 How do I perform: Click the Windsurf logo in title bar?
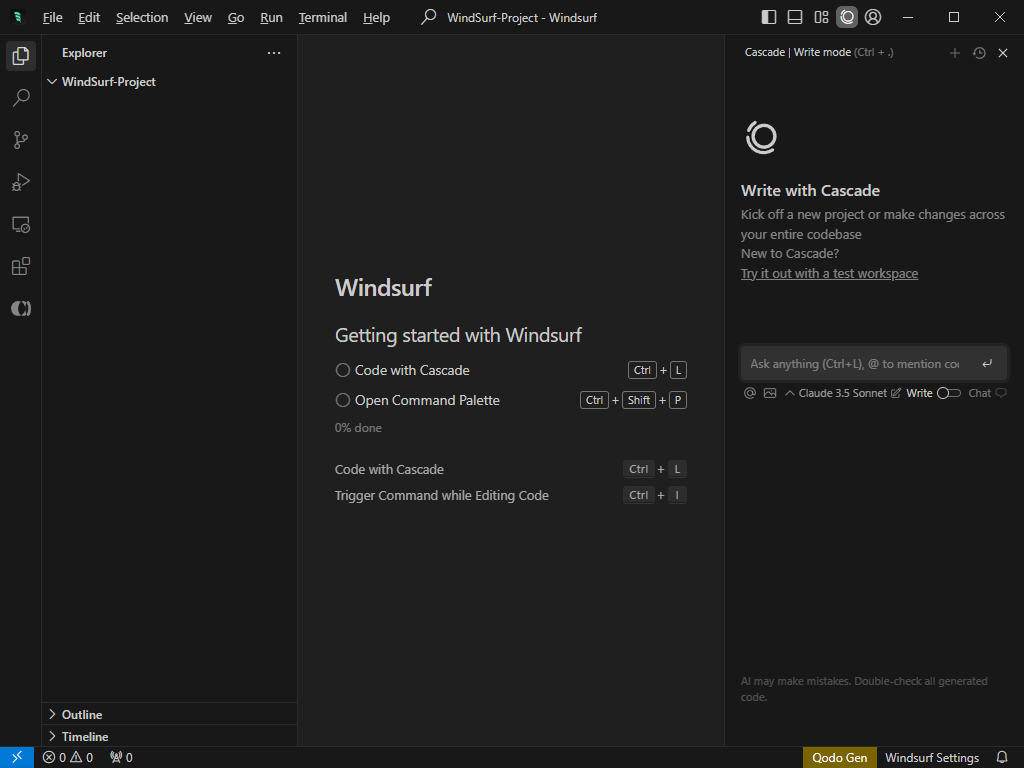click(18, 17)
